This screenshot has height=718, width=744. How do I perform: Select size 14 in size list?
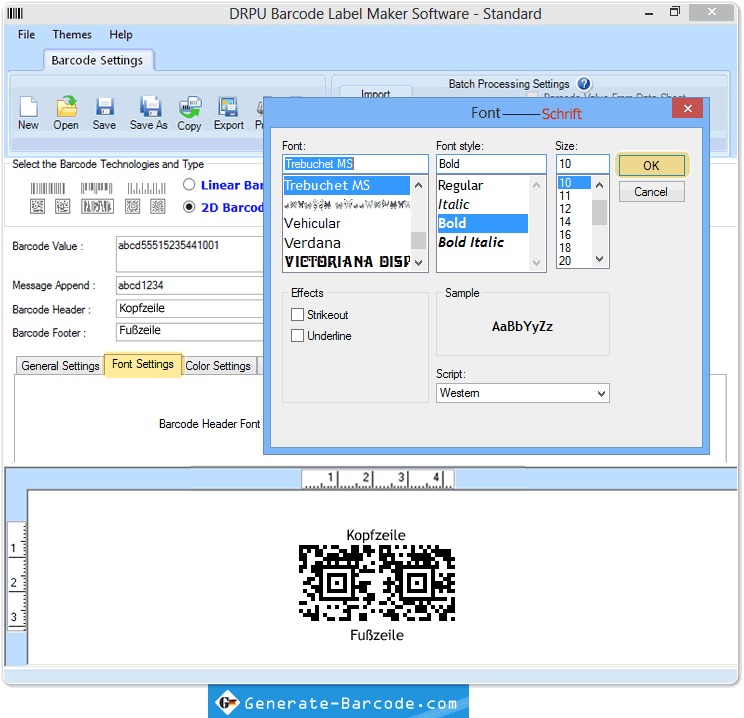574,222
